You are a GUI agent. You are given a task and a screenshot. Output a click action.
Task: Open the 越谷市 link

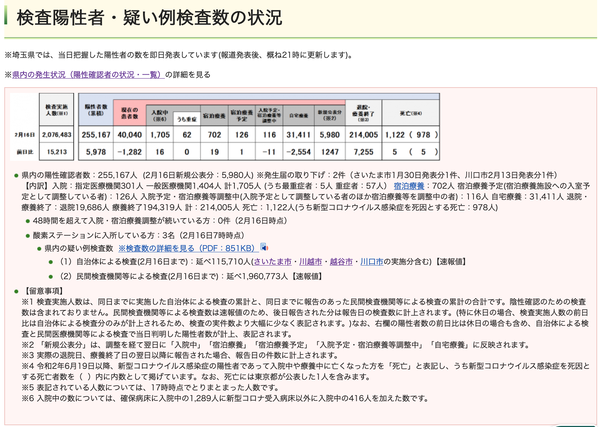341,262
